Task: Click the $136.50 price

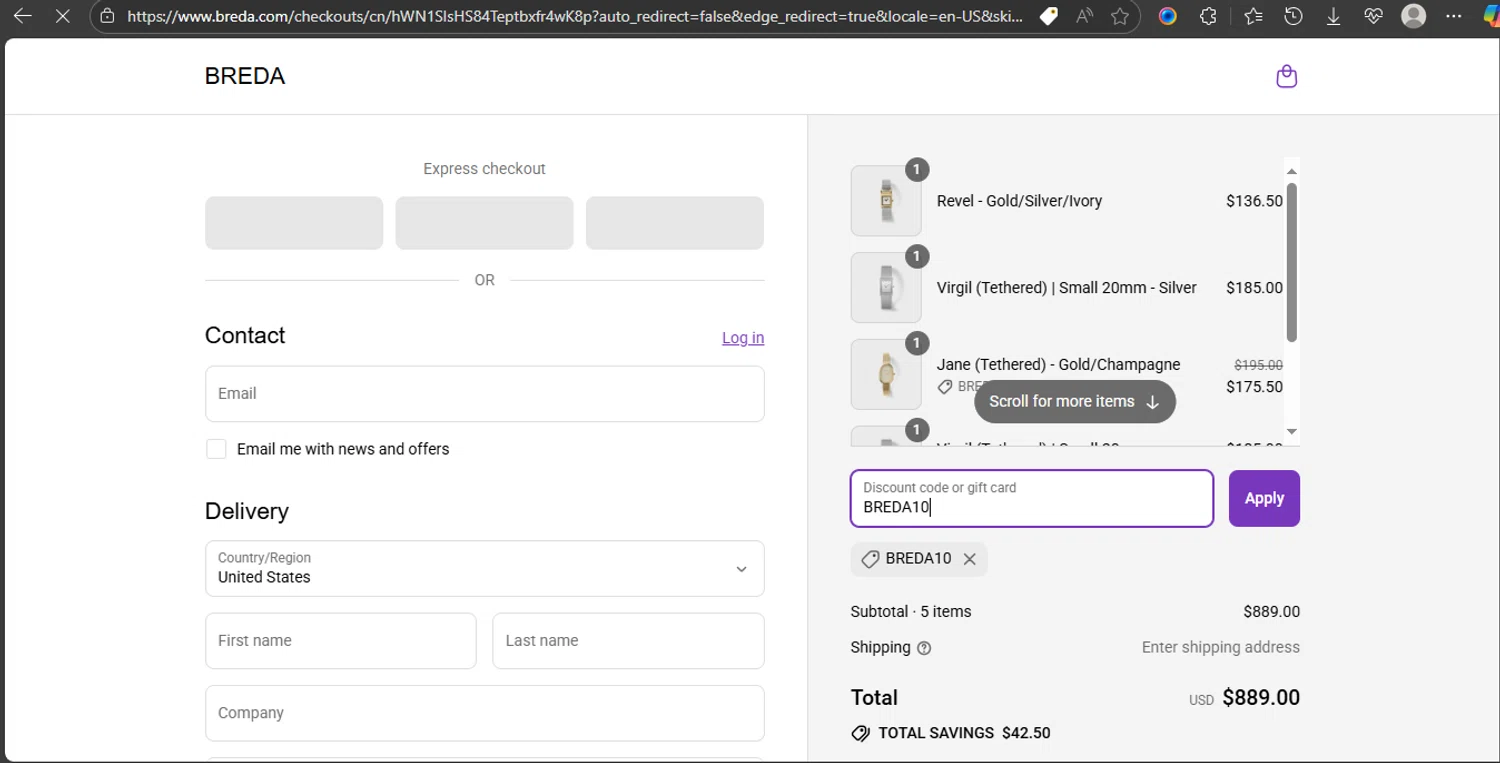Action: [1254, 201]
